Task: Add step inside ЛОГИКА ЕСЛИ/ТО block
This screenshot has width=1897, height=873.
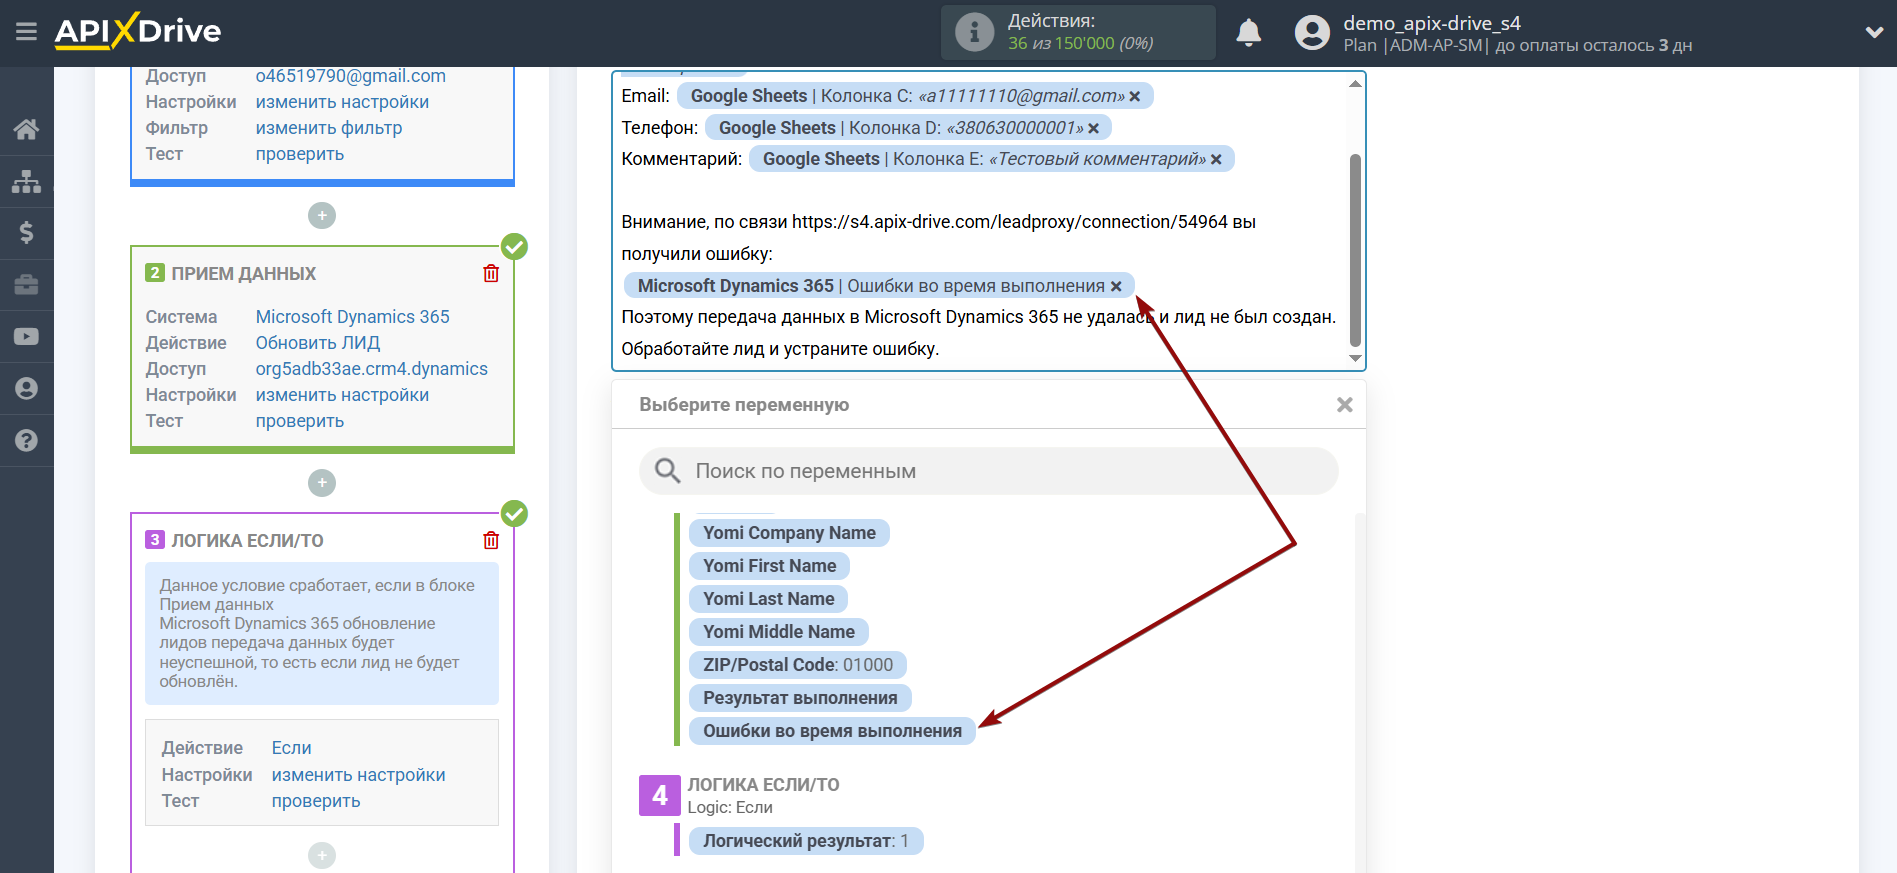Action: click(322, 855)
